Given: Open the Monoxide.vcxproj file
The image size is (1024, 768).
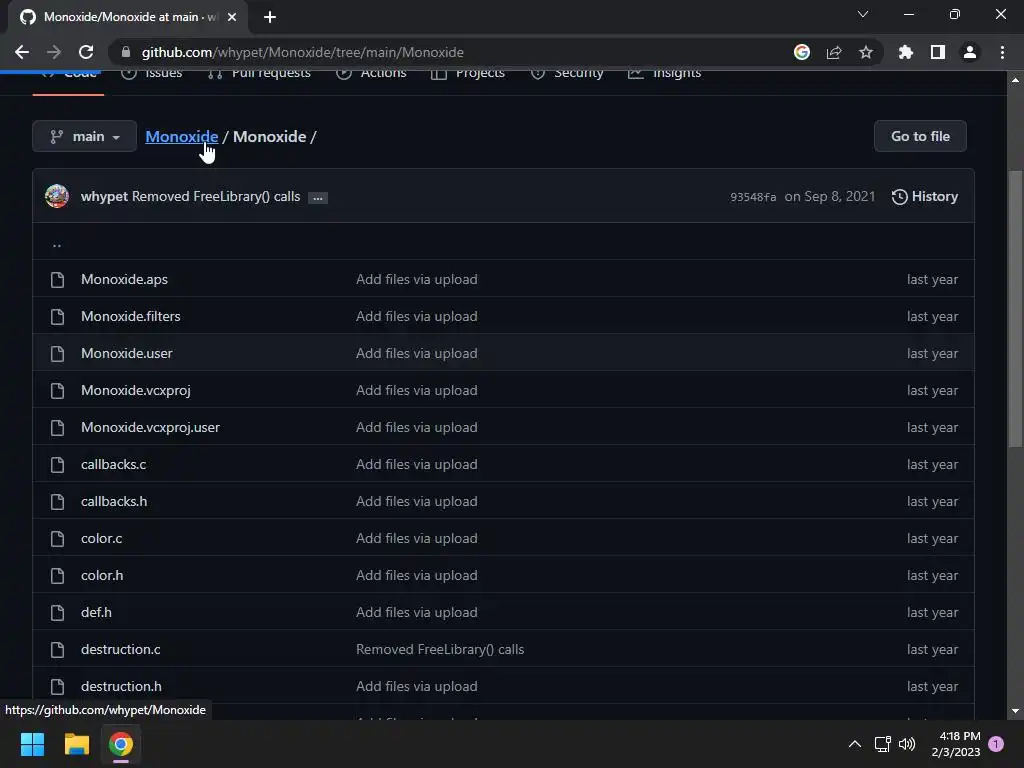Looking at the screenshot, I should (136, 391).
